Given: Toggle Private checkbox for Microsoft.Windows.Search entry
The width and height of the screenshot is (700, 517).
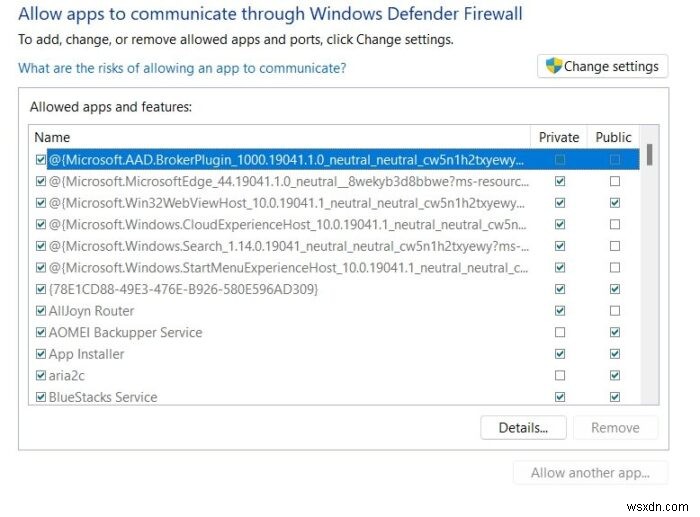Looking at the screenshot, I should point(559,246).
